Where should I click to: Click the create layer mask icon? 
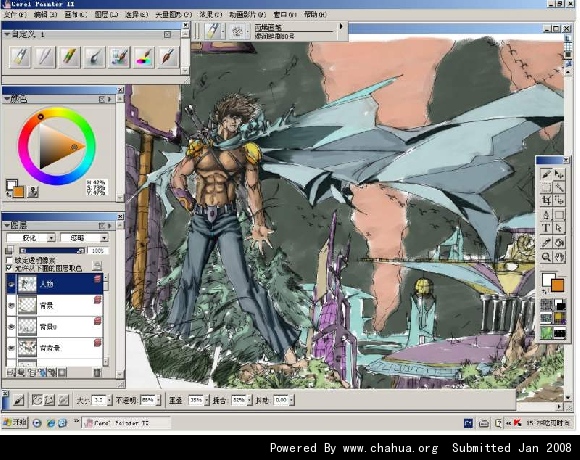click(x=62, y=372)
